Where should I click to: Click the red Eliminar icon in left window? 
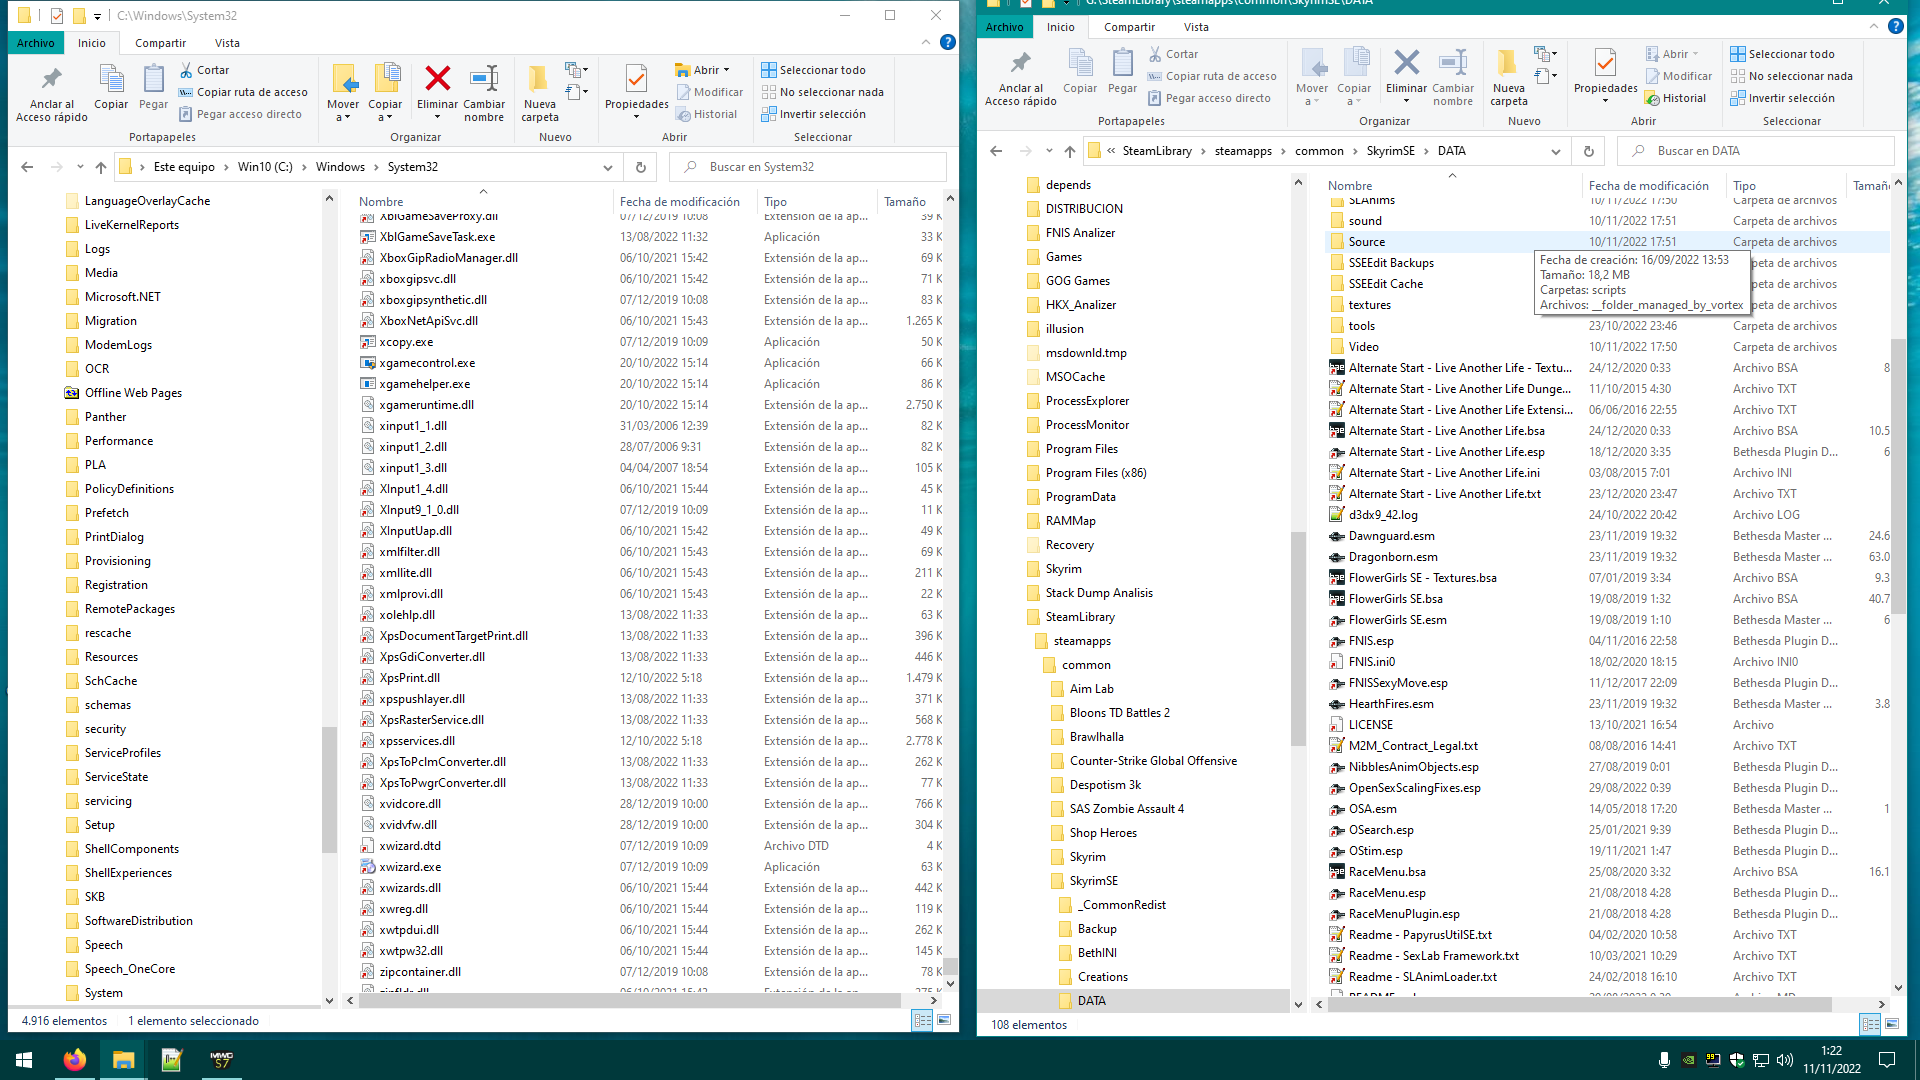click(x=437, y=80)
